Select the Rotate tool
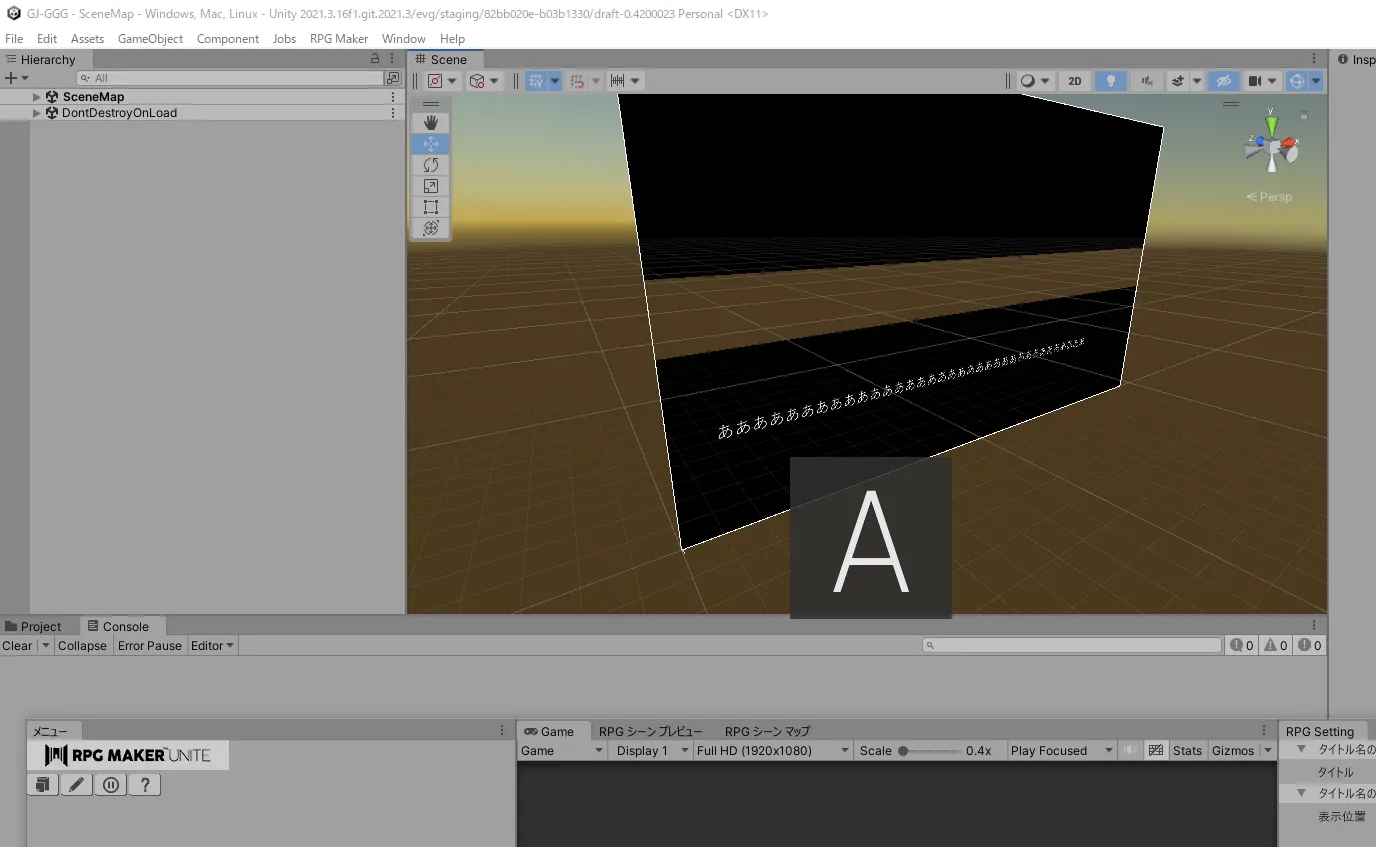This screenshot has width=1376, height=847. [x=431, y=165]
